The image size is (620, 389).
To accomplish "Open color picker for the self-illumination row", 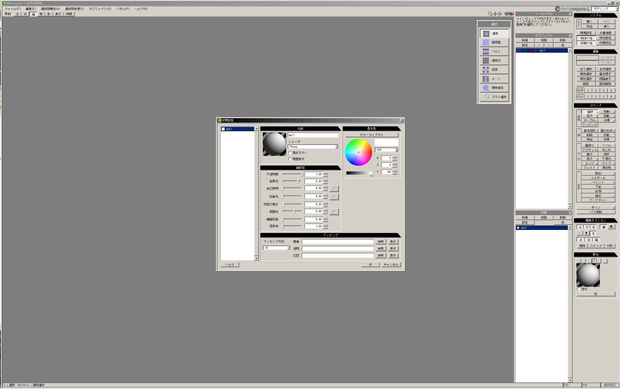I will pos(334,189).
